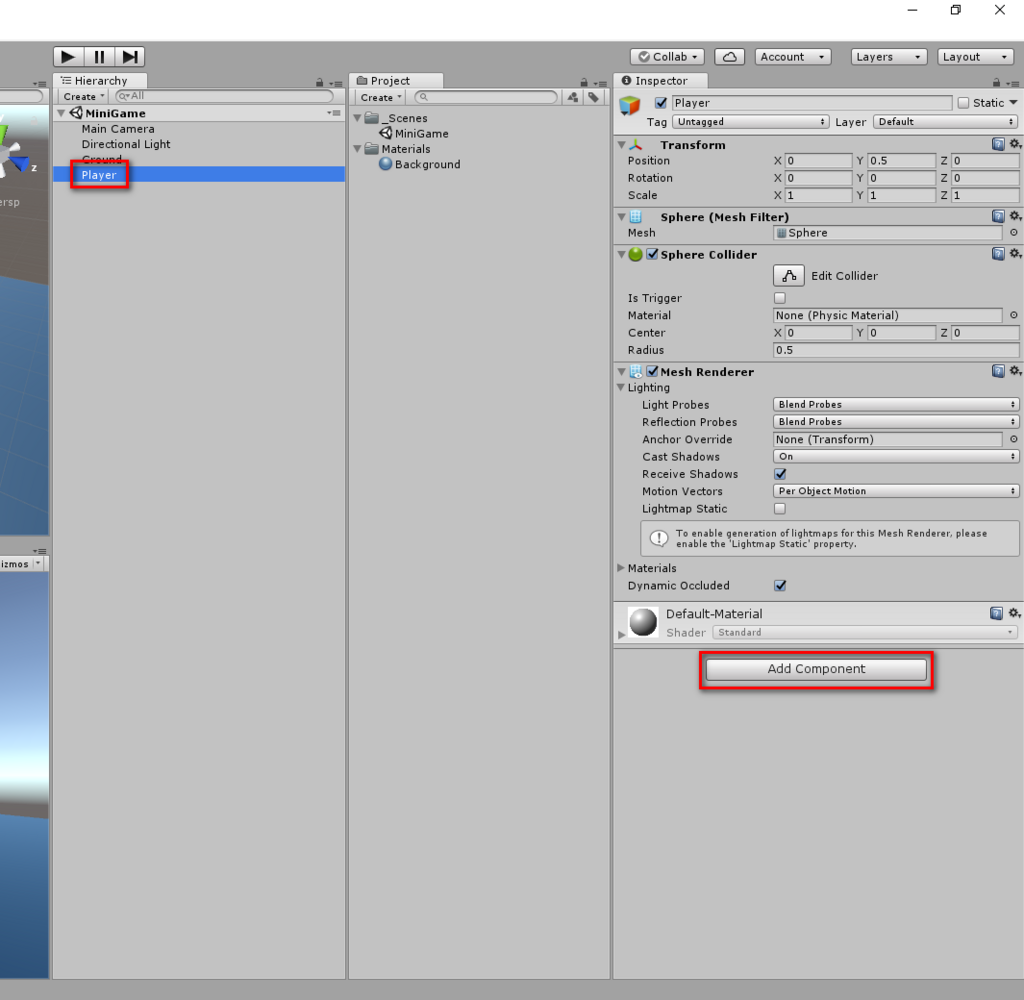Open Anchor Override object picker circle
Screen dimensions: 1024x1000
click(x=1014, y=440)
